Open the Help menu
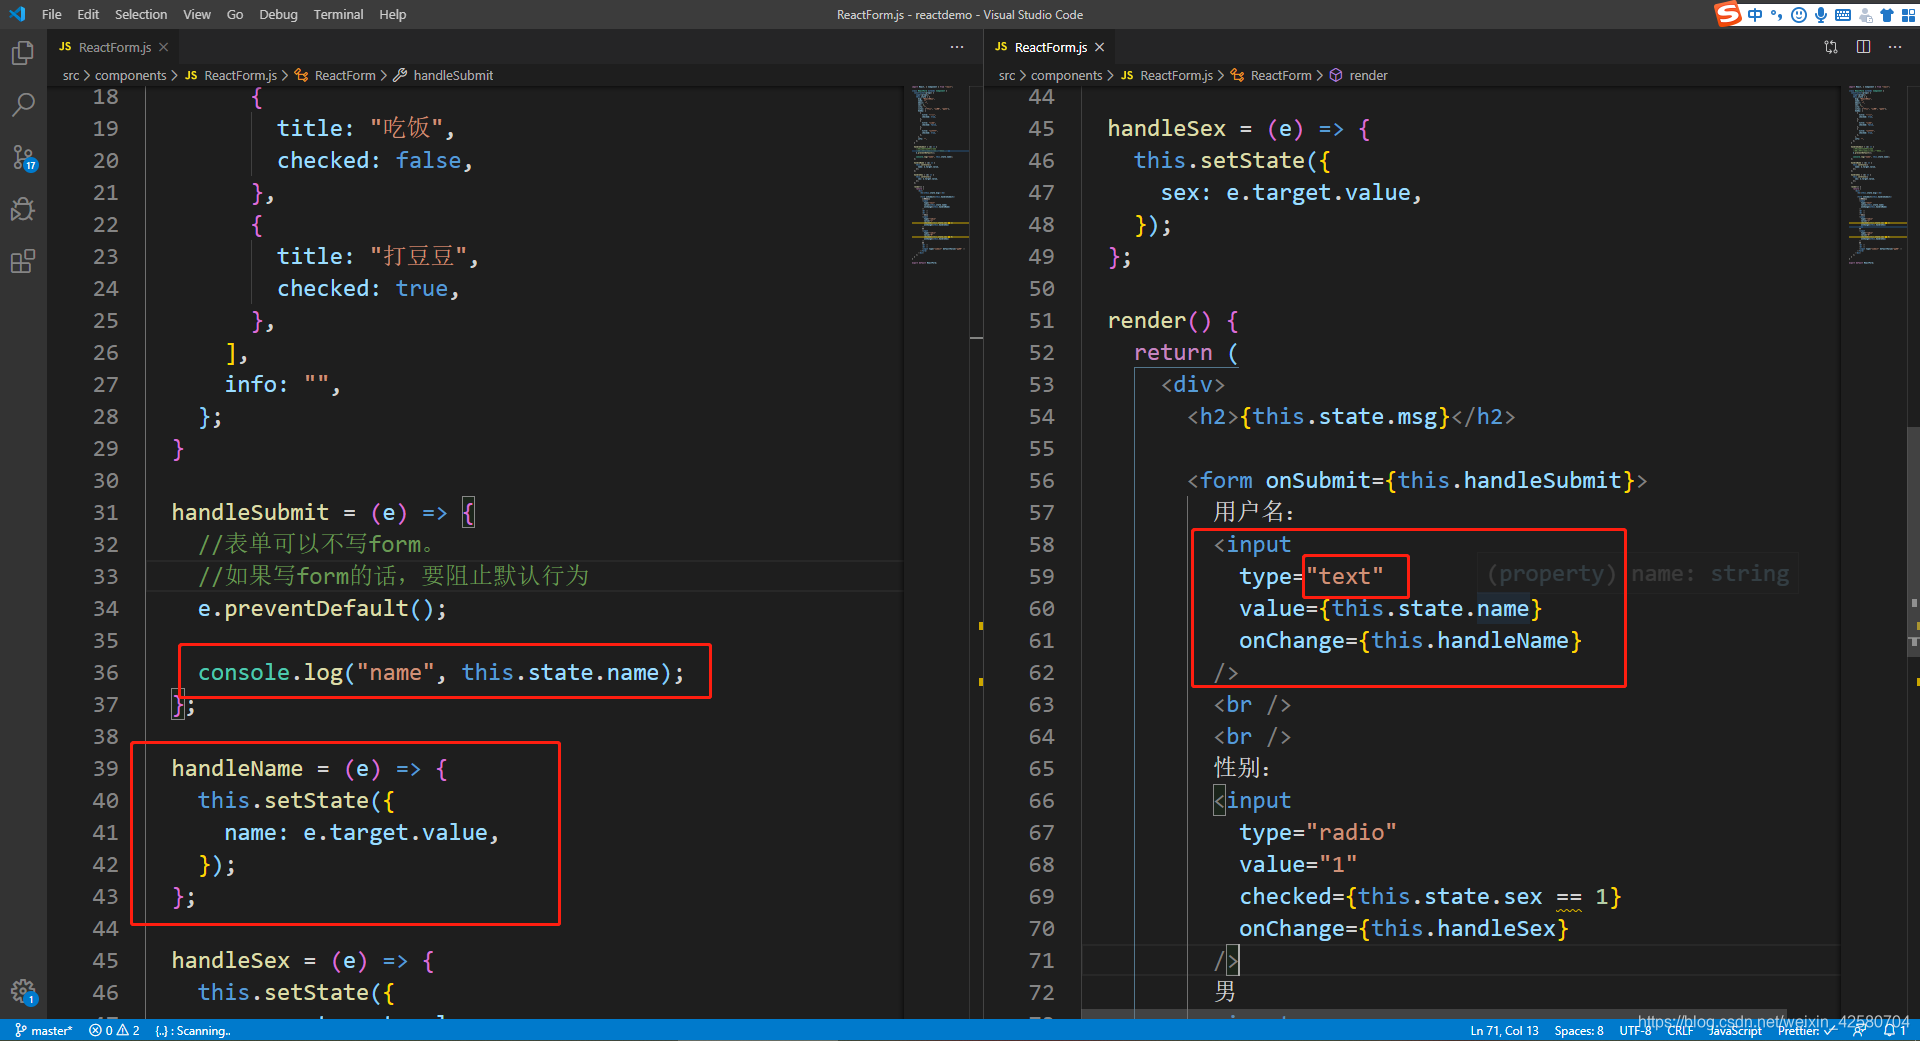1920x1041 pixels. pos(393,14)
